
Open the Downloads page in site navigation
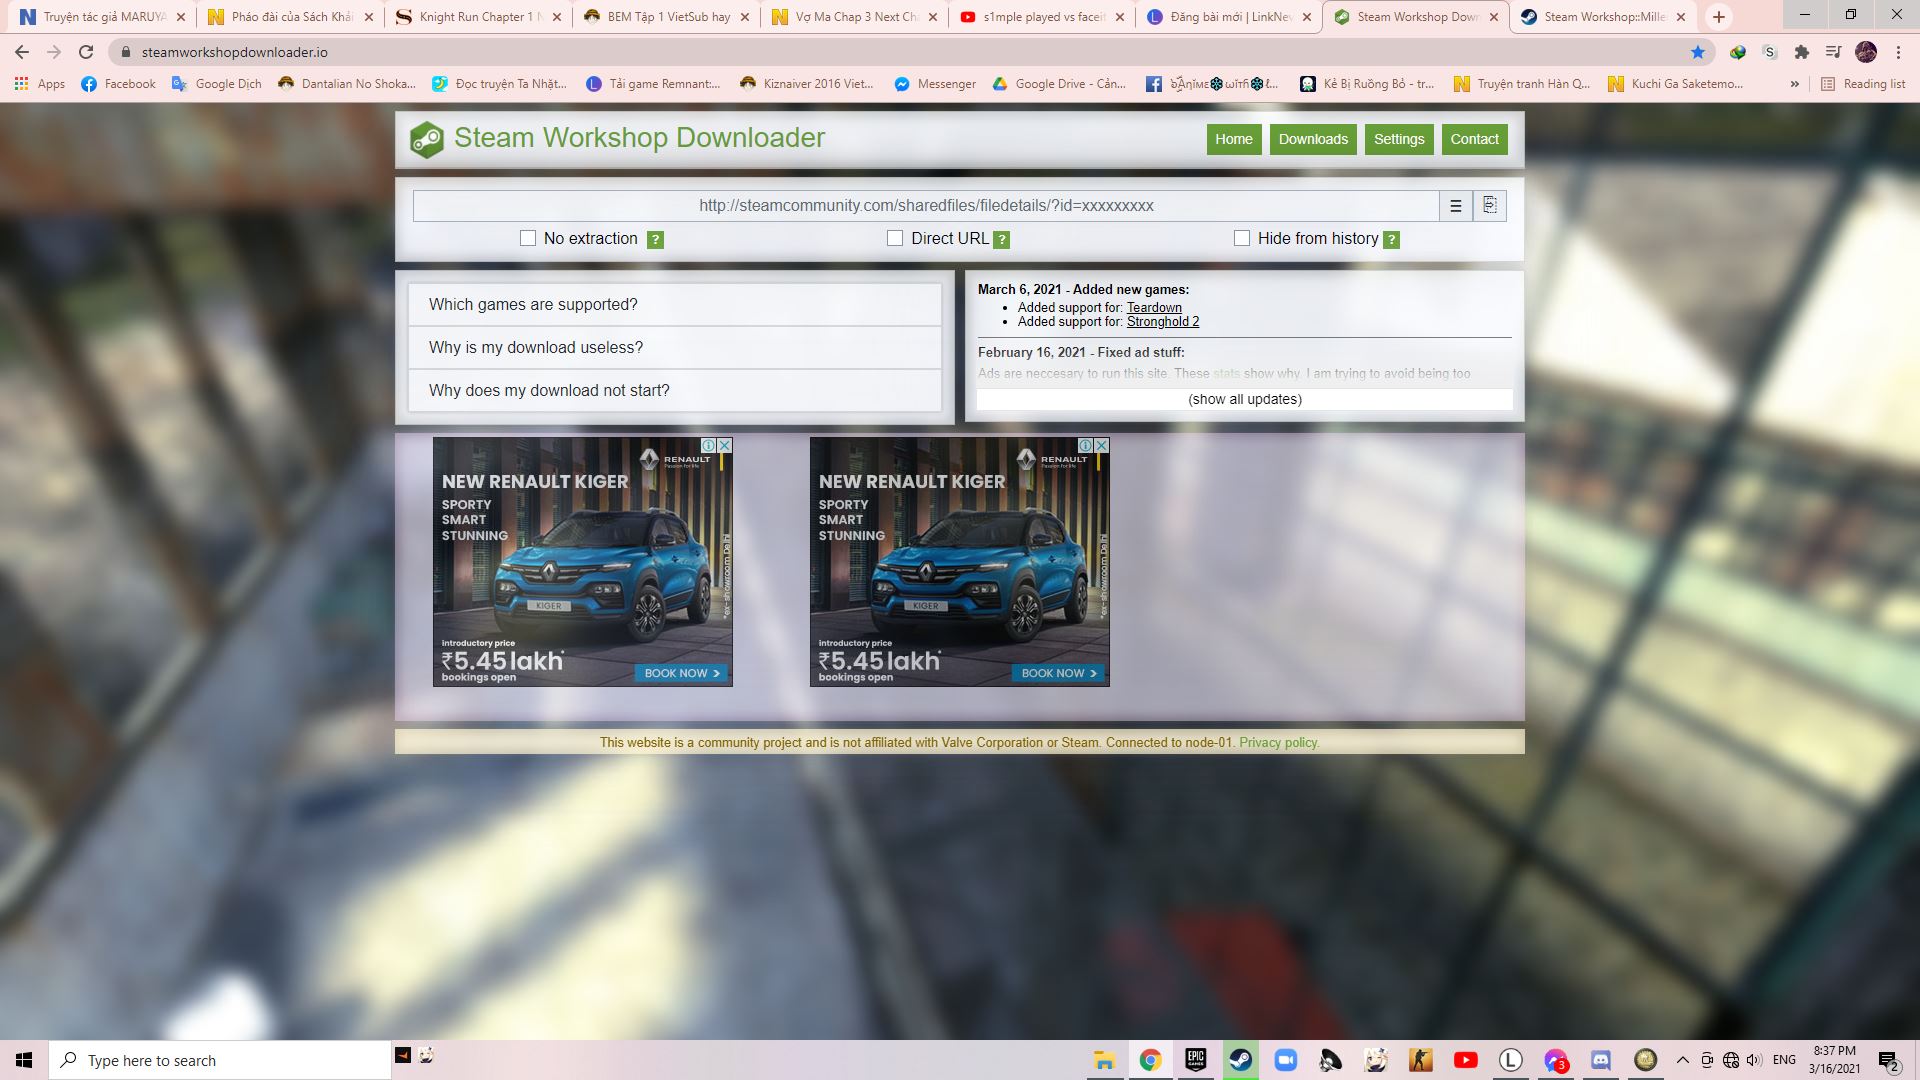[x=1312, y=140]
